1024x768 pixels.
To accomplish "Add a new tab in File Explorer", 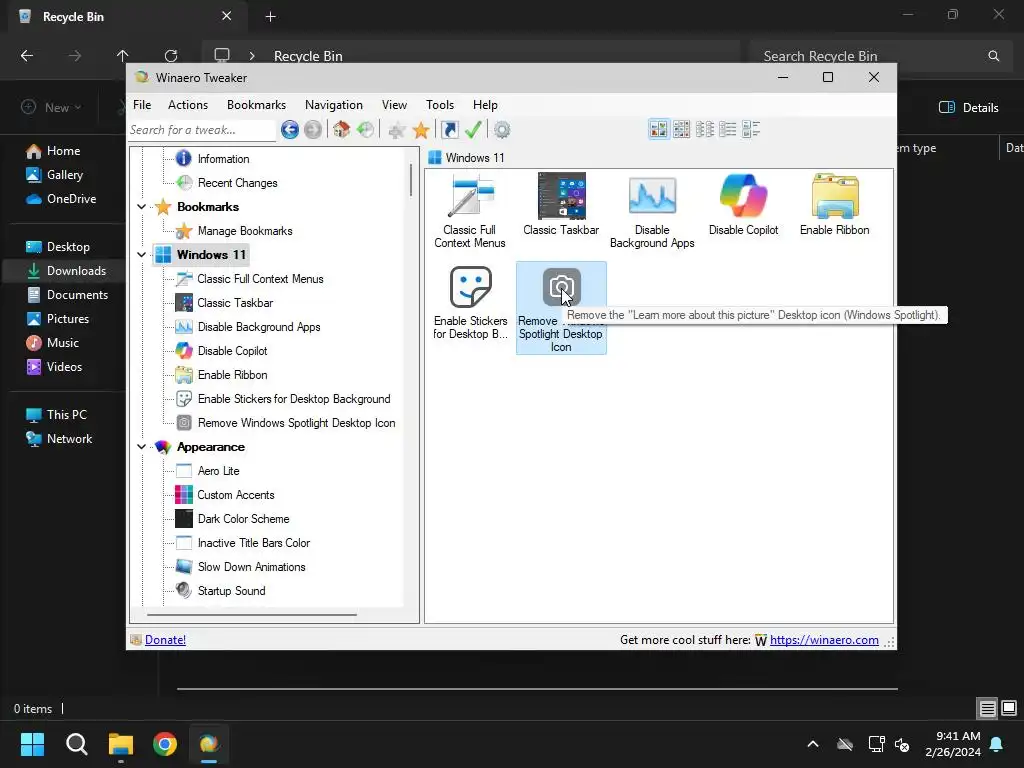I will click(x=270, y=16).
